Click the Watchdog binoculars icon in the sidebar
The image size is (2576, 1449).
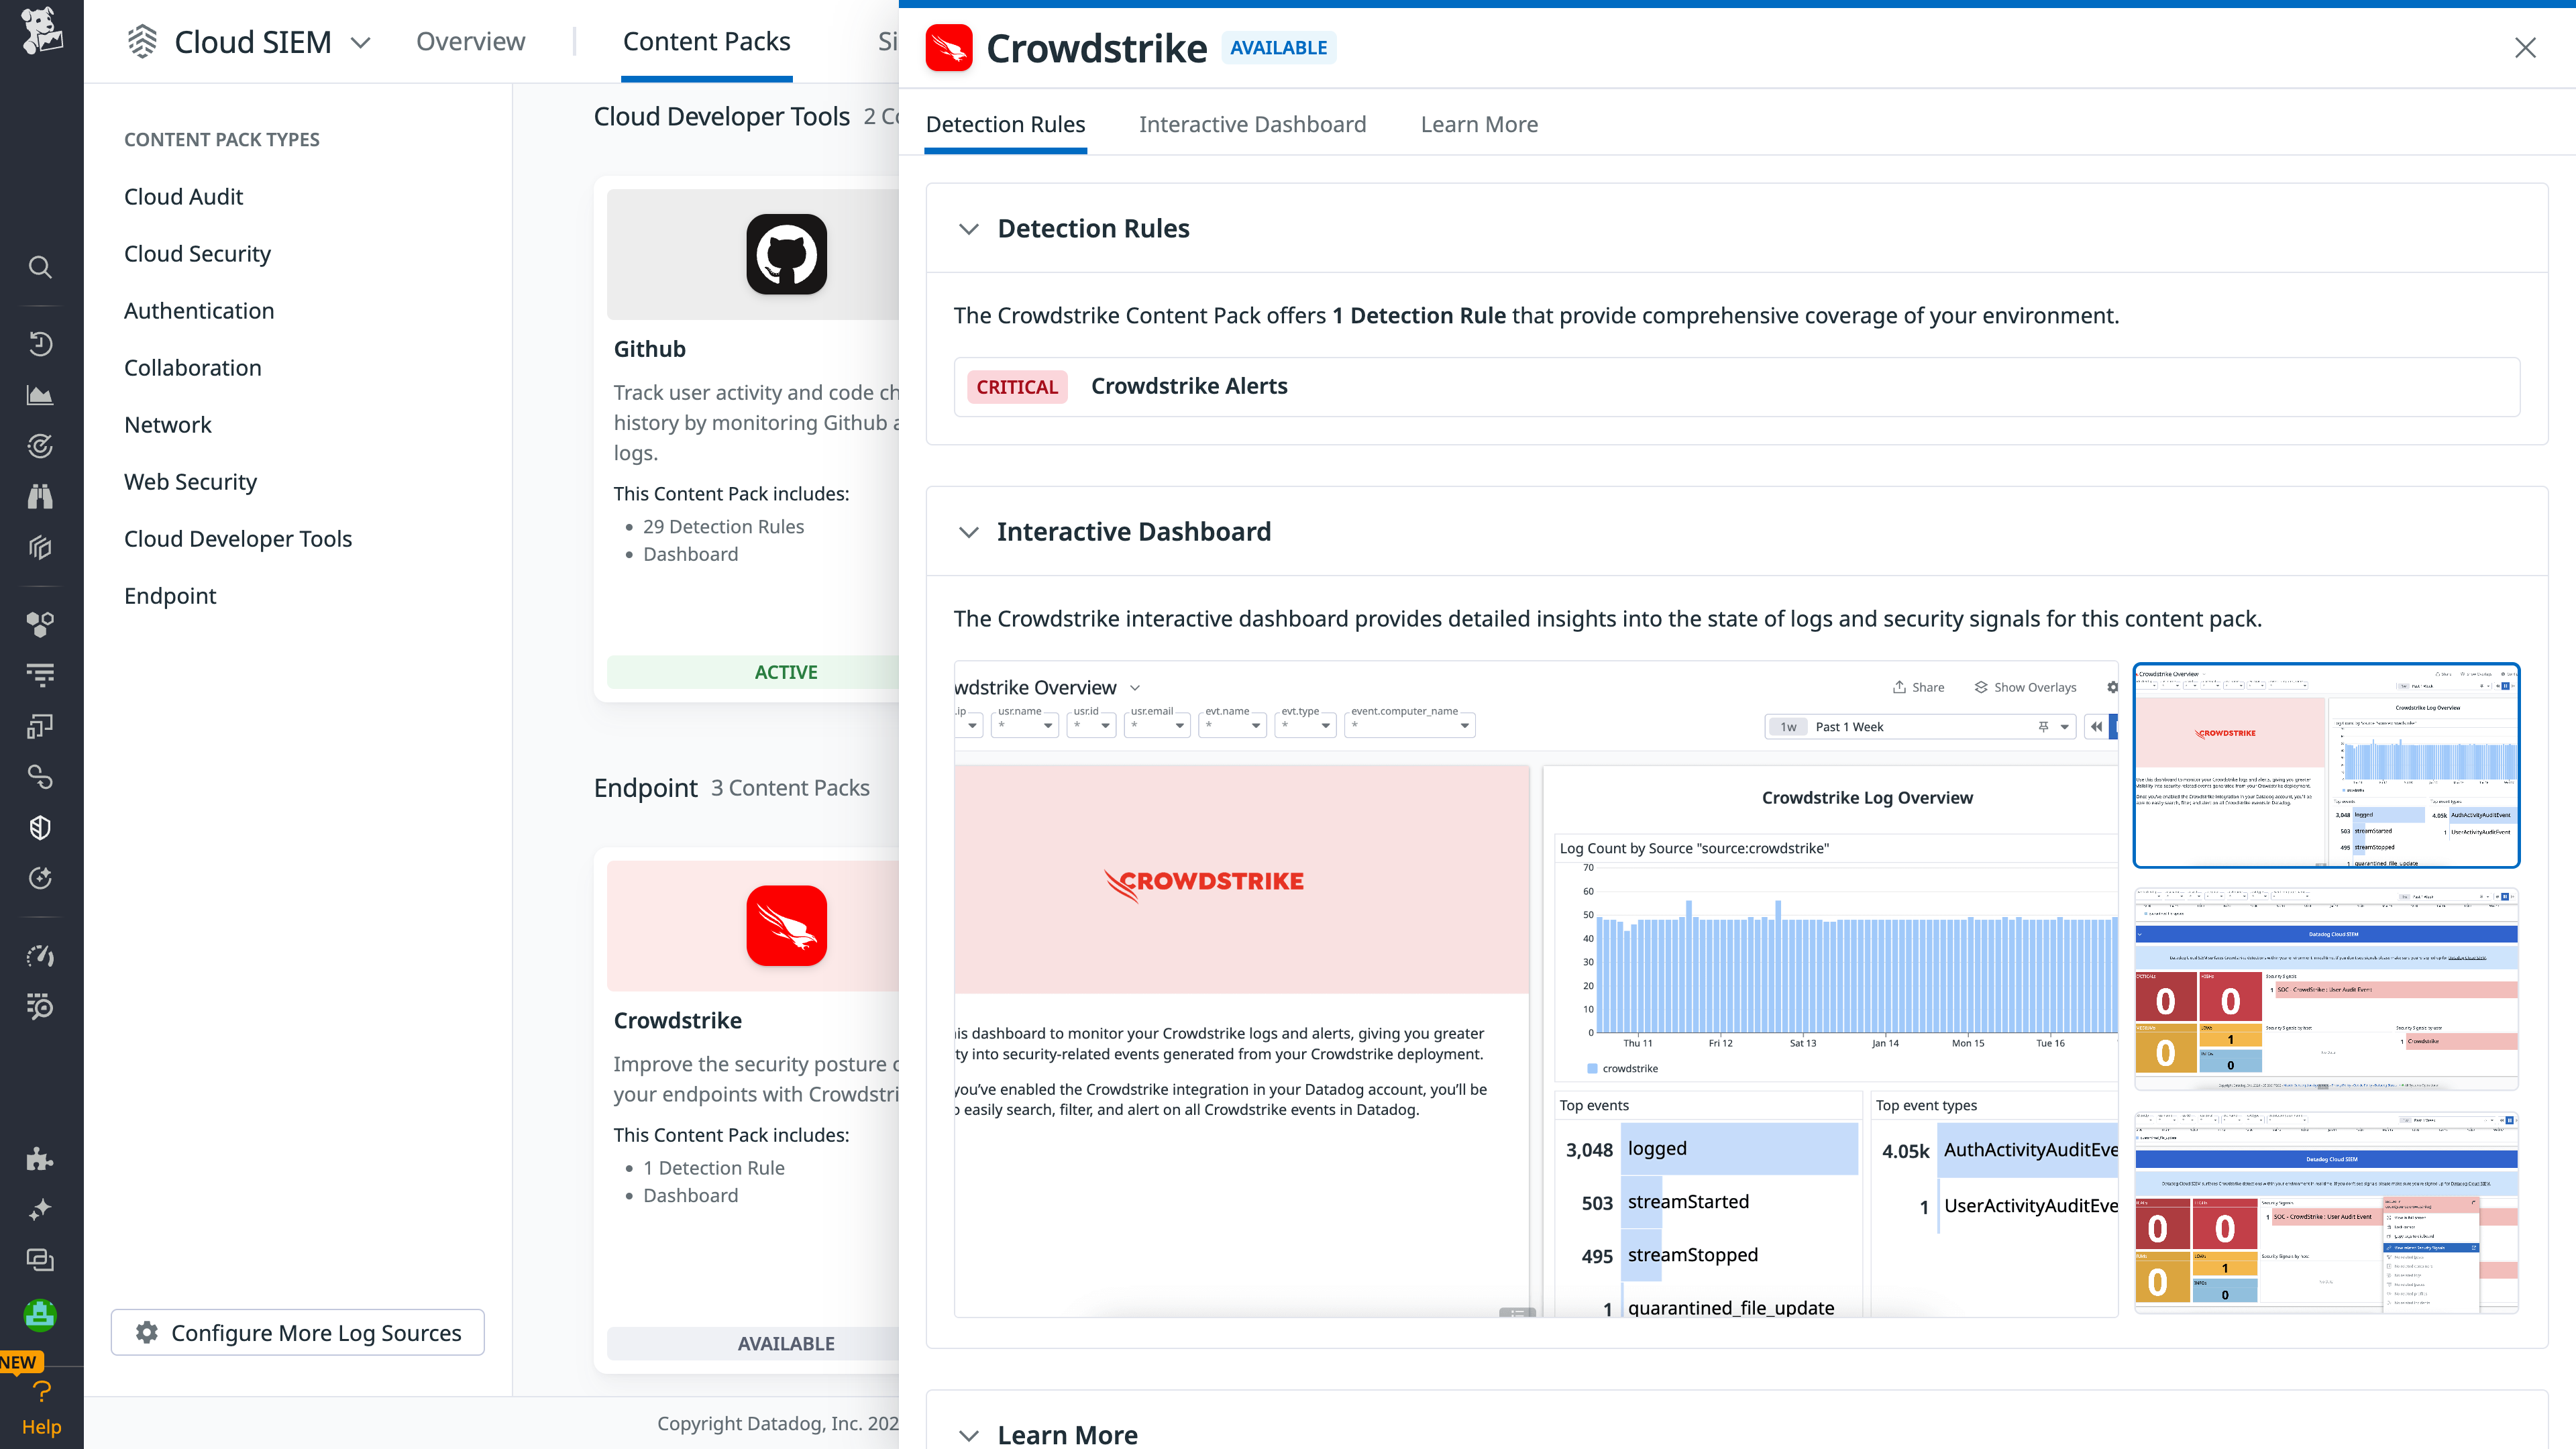coord(40,496)
